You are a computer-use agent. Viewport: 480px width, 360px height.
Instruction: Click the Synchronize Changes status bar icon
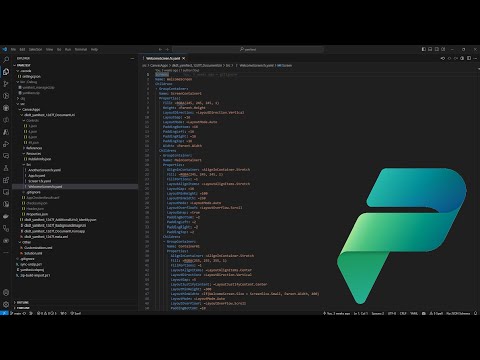point(24,313)
